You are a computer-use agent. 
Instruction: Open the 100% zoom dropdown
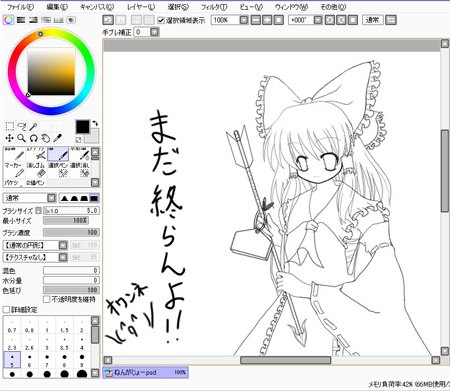pos(244,20)
